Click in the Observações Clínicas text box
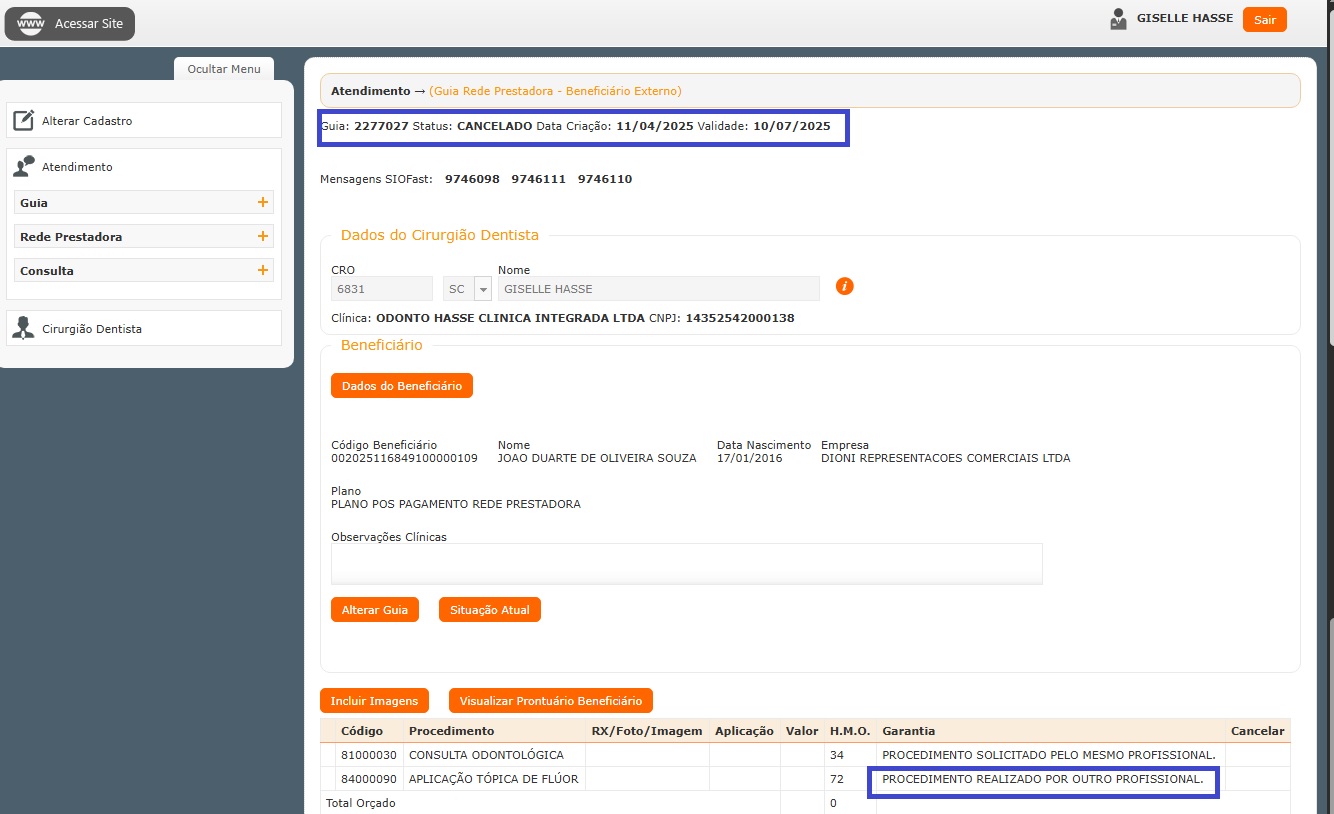1334x814 pixels. point(686,564)
